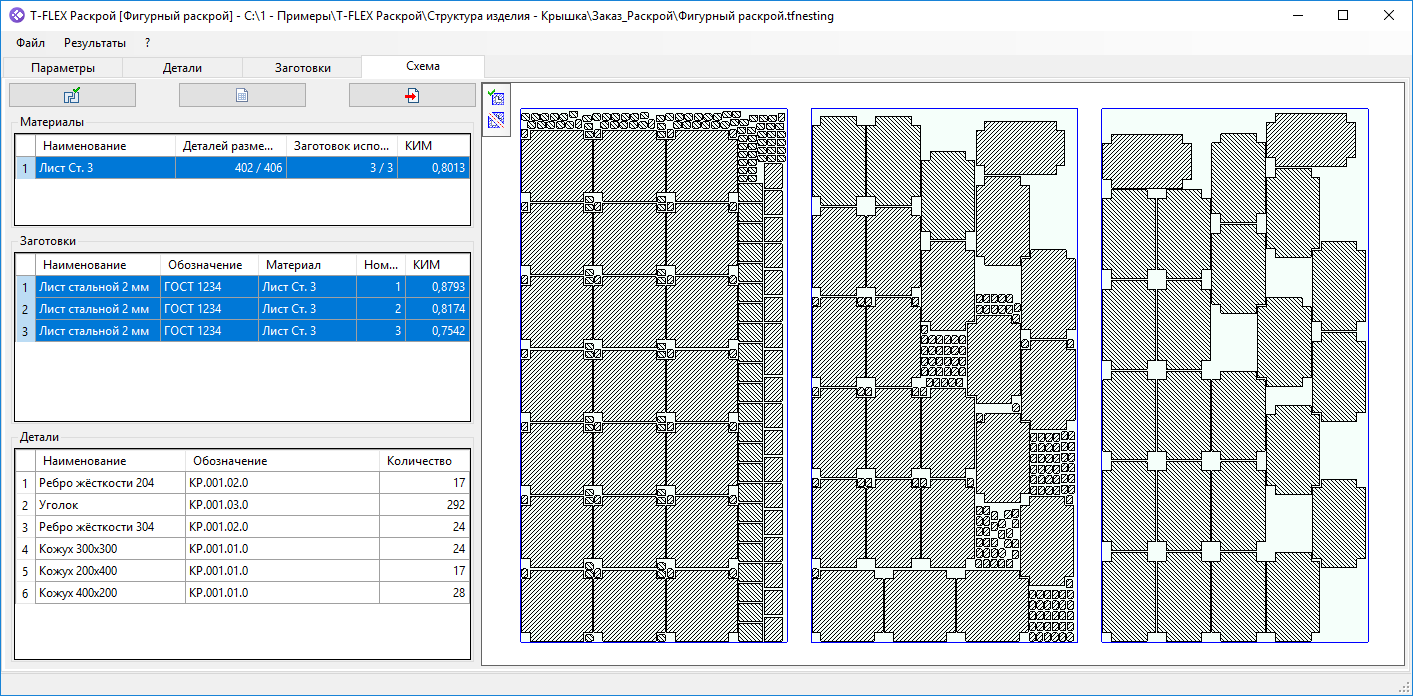Image resolution: width=1413 pixels, height=696 pixels.
Task: Click the export button with red arrow
Action: [x=412, y=95]
